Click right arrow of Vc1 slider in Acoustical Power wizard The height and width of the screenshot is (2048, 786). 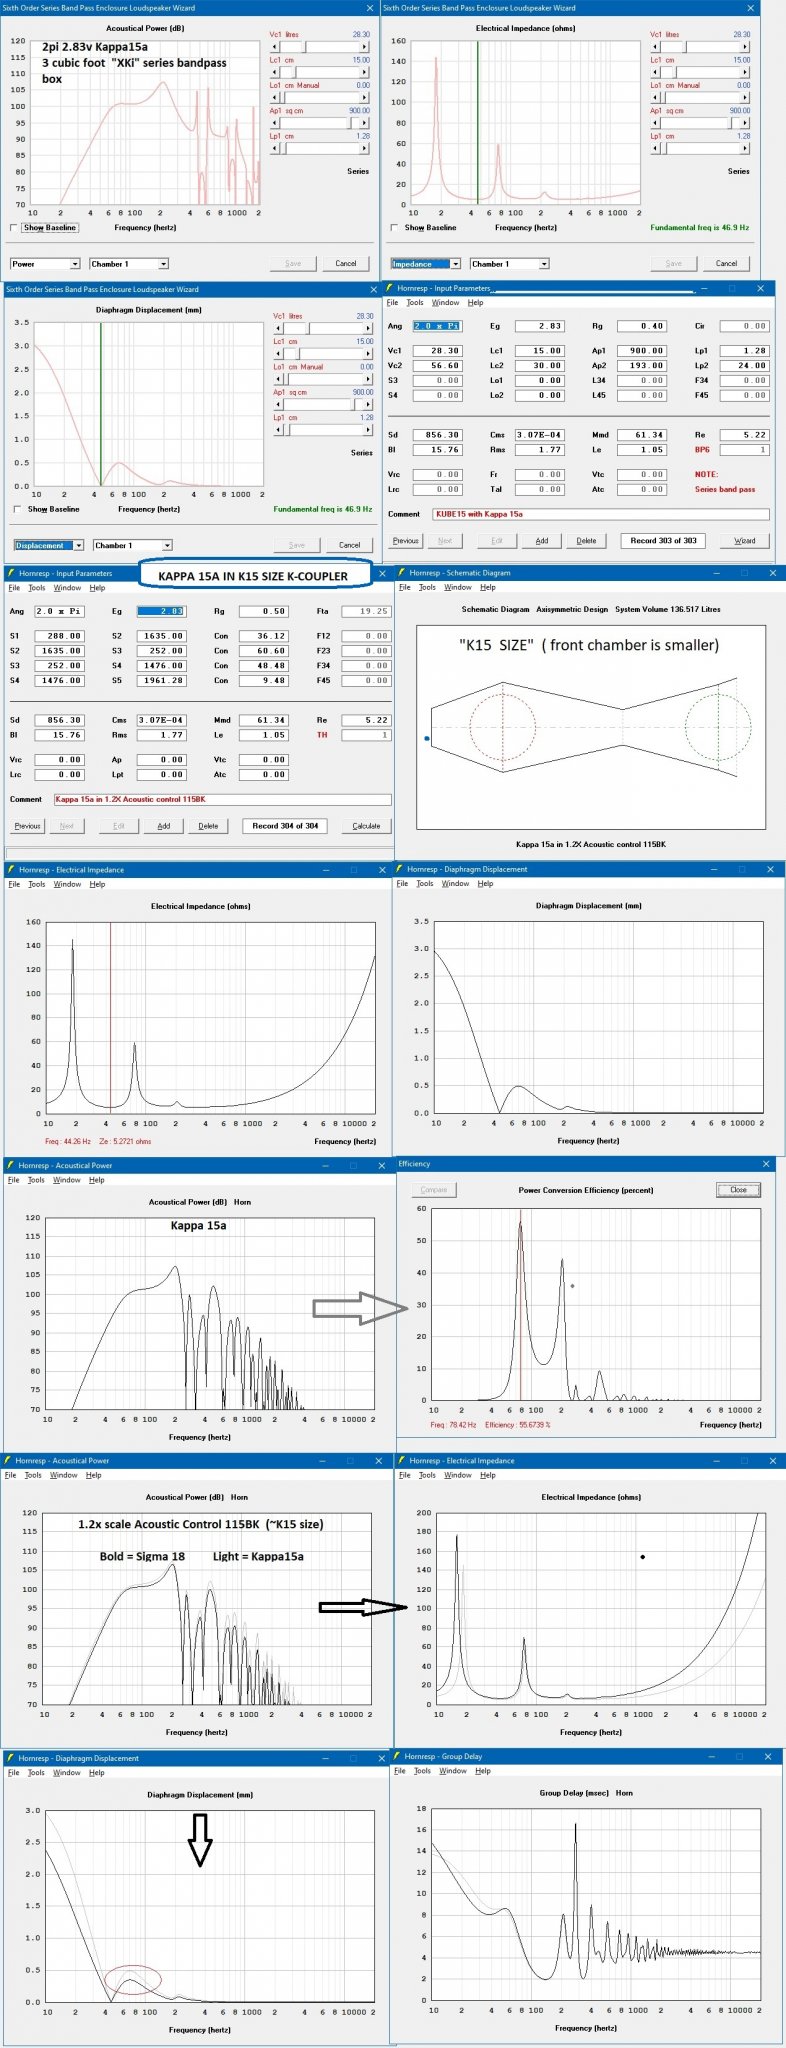click(x=366, y=47)
